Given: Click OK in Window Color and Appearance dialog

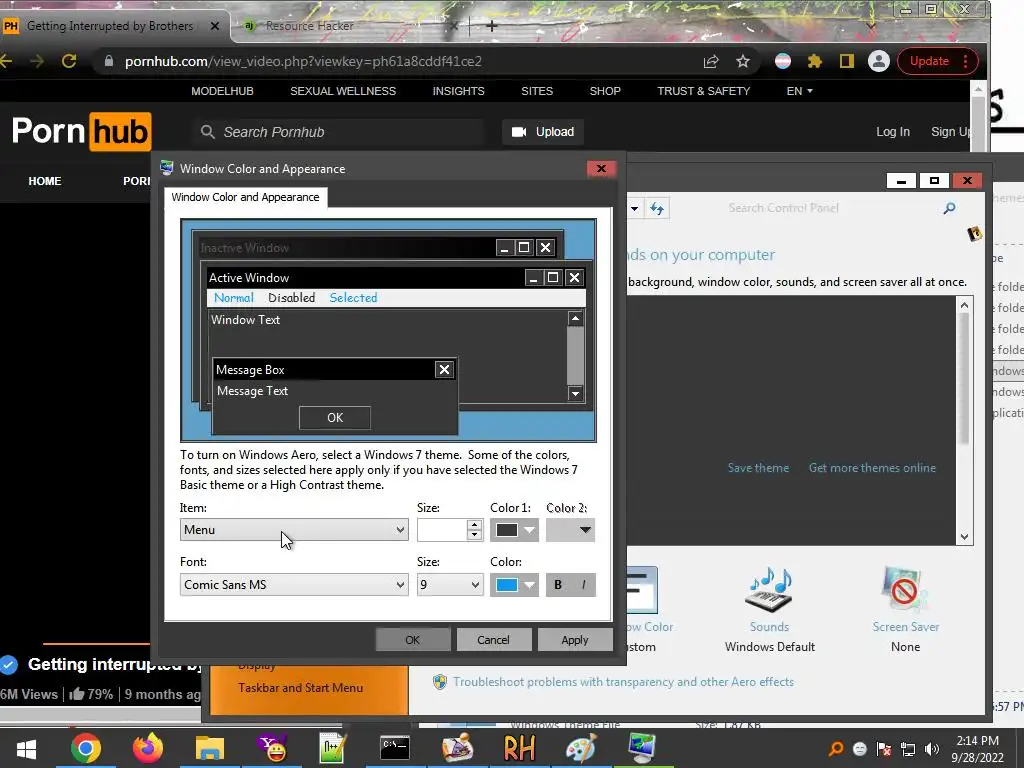Looking at the screenshot, I should click(413, 640).
